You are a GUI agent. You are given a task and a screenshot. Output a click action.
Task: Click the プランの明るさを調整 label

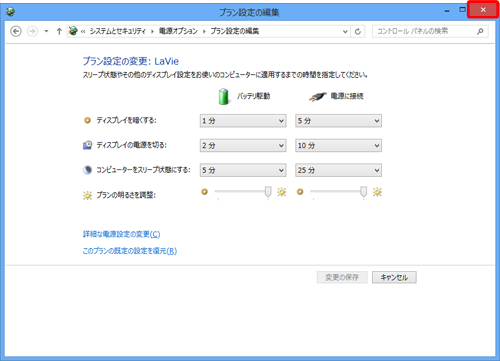[x=126, y=195]
